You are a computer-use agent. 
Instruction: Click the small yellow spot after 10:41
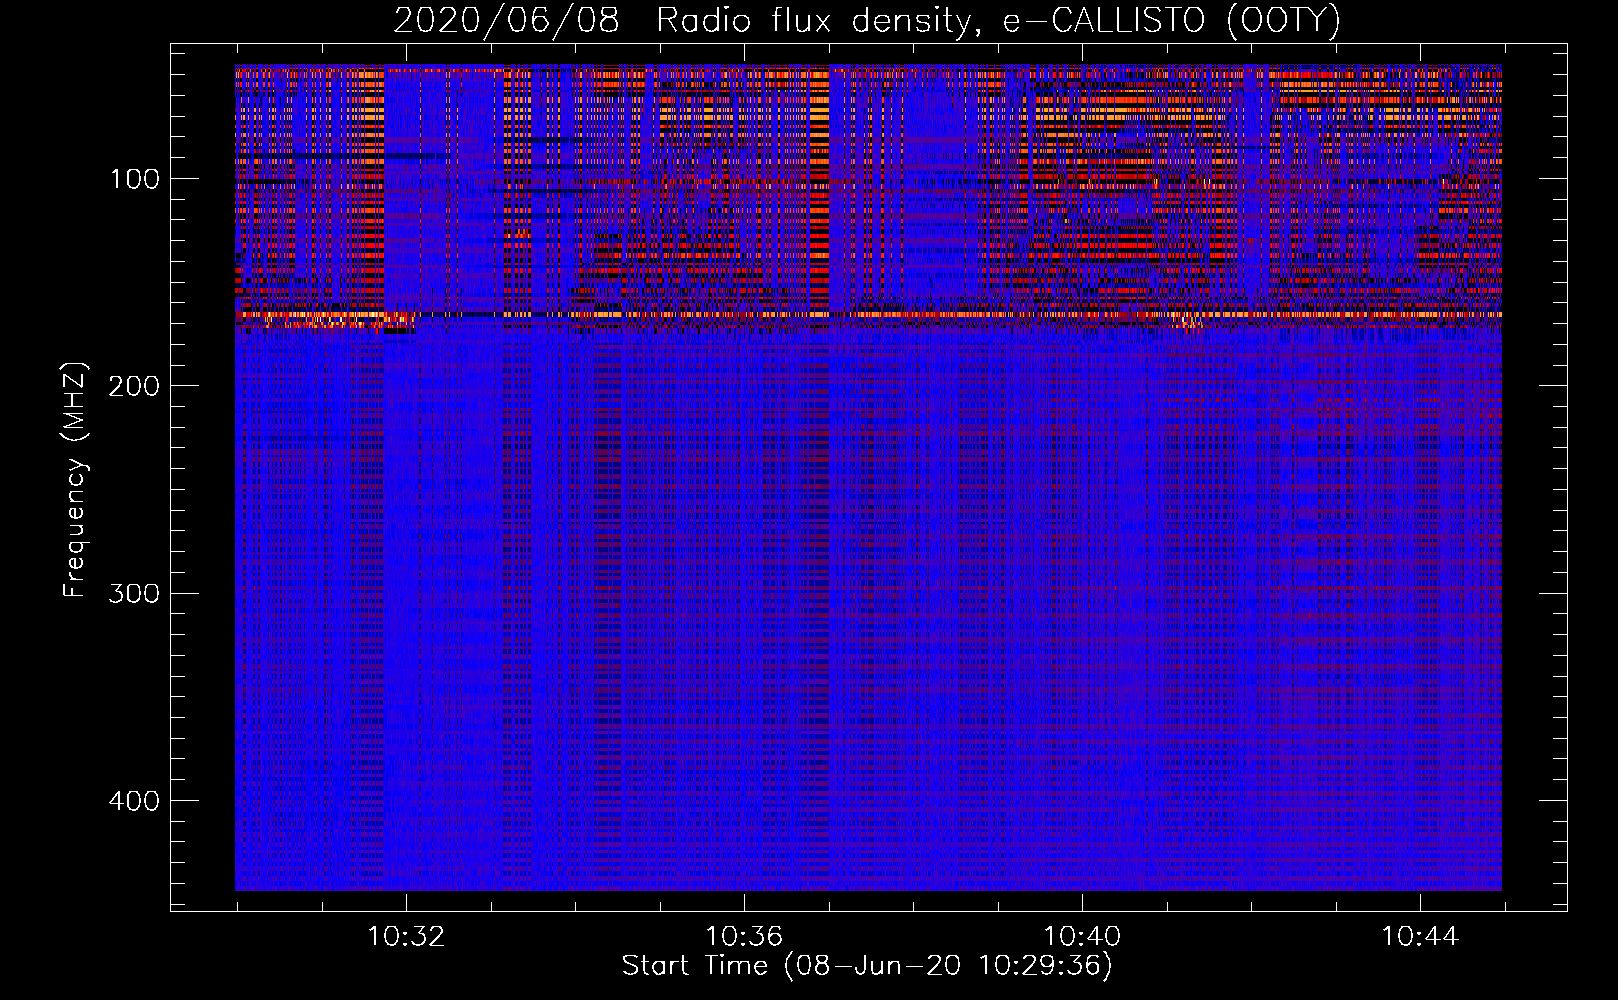[1188, 322]
